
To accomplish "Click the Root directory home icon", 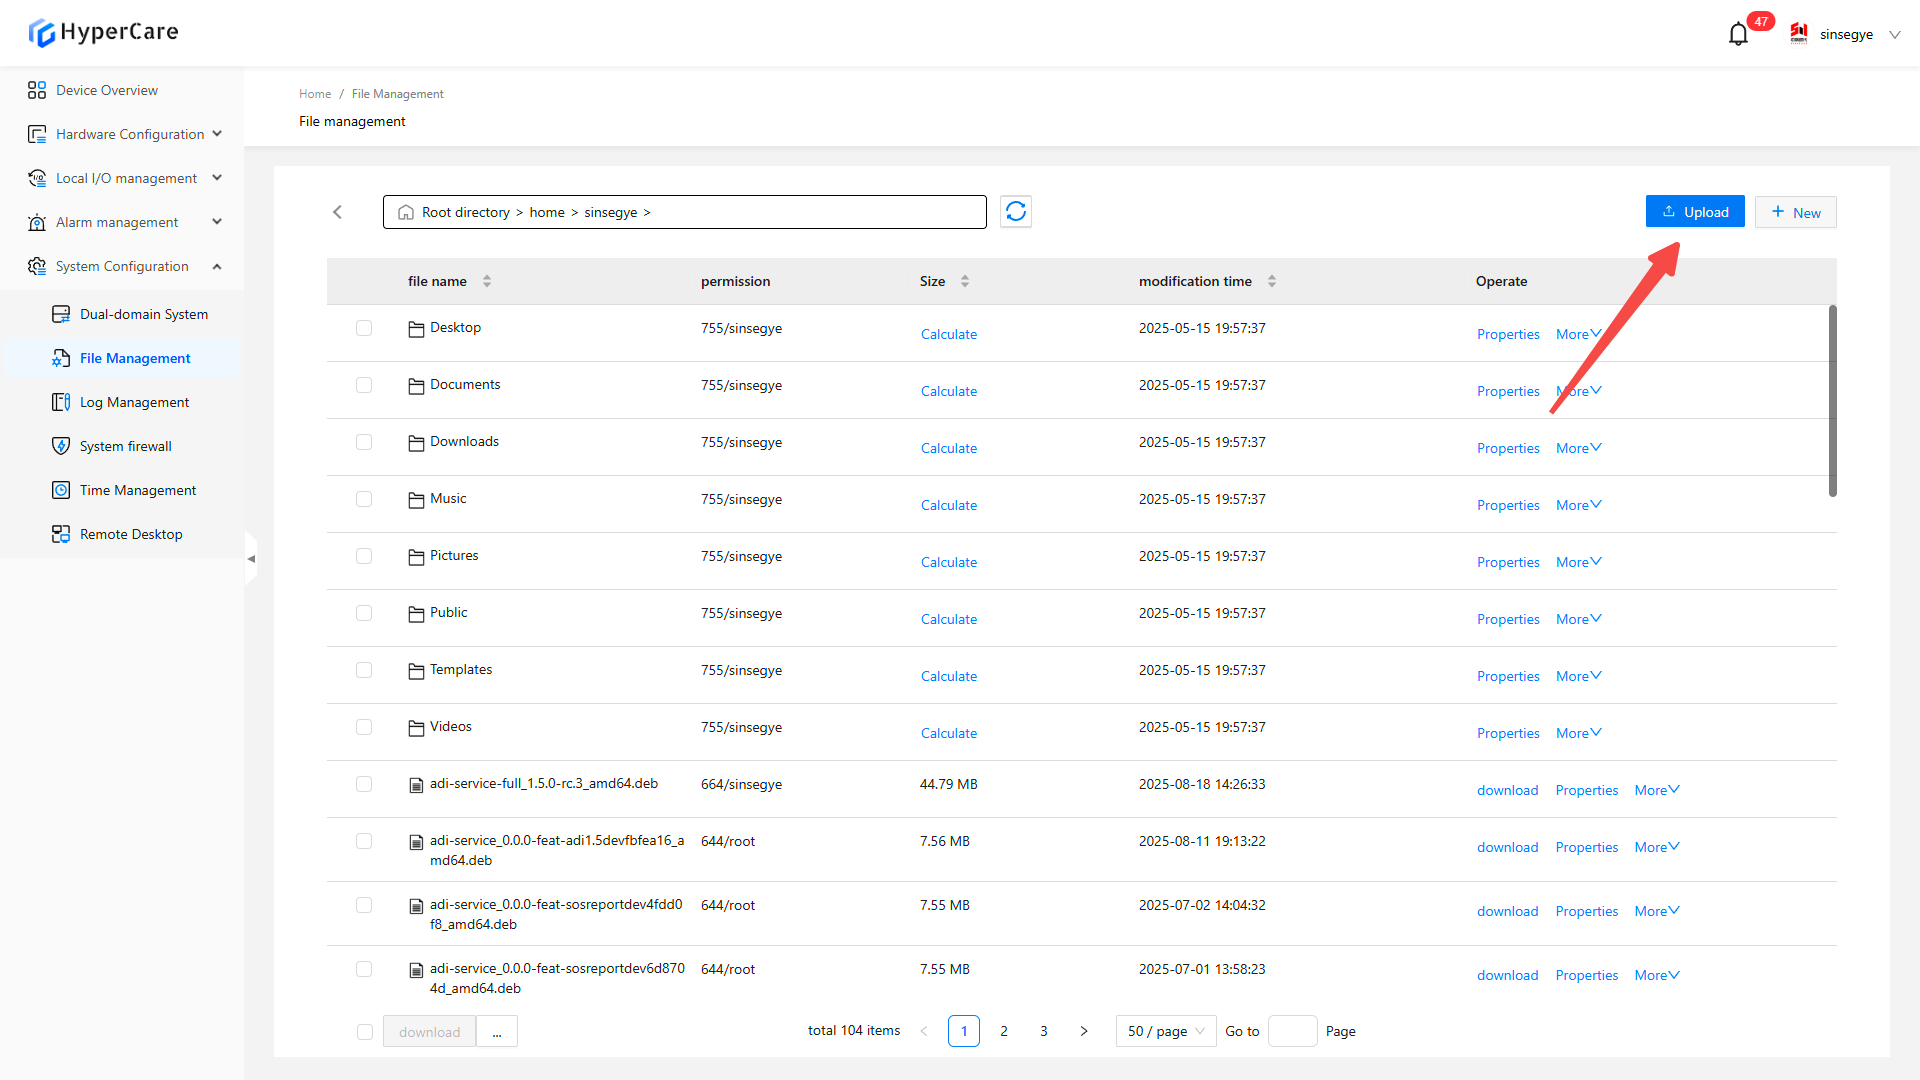I will pyautogui.click(x=406, y=212).
